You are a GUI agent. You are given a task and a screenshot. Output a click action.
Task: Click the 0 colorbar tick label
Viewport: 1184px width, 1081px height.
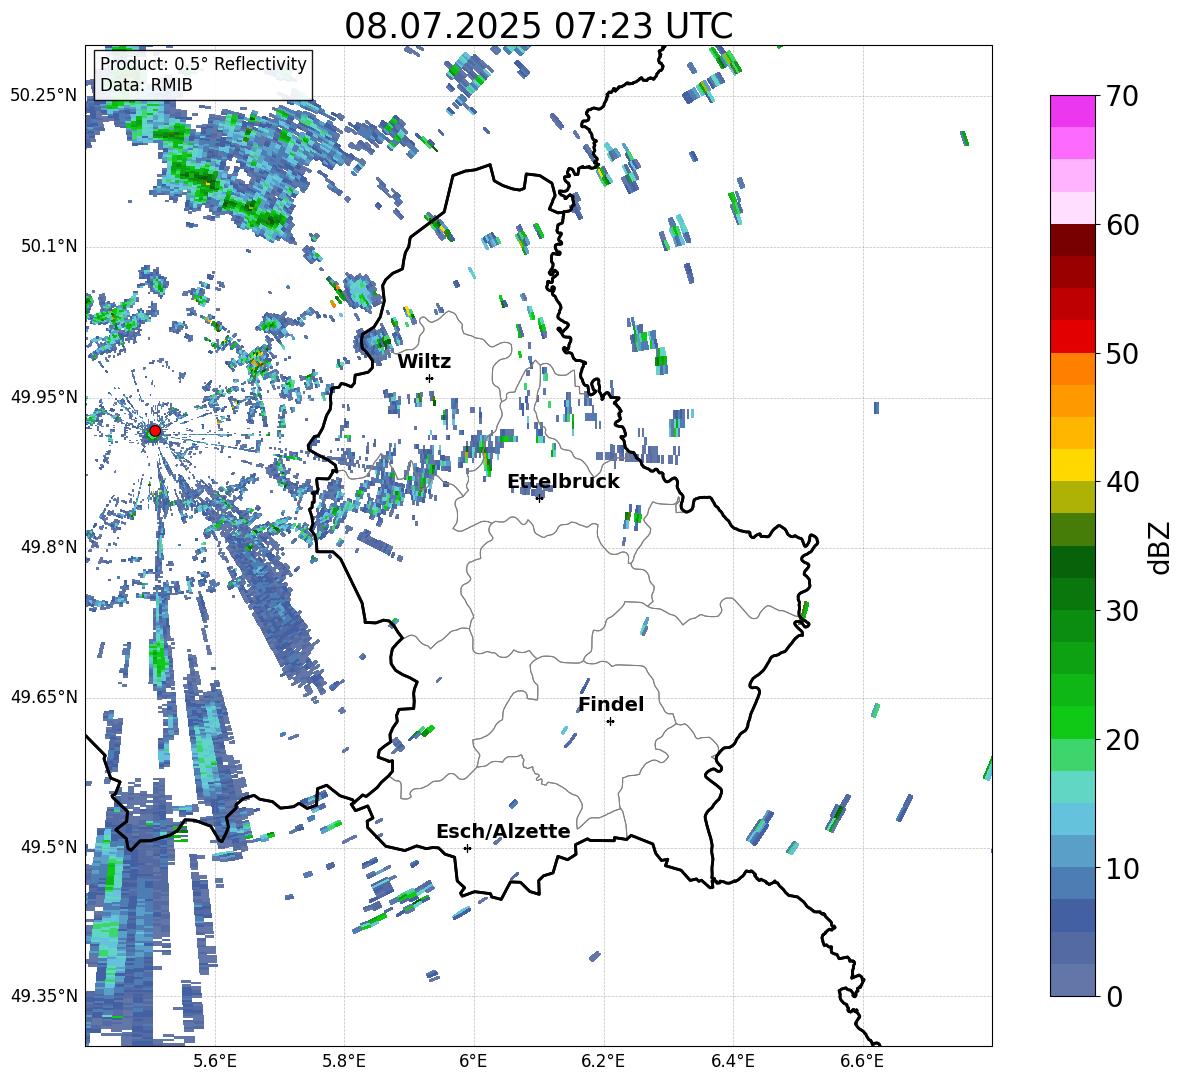[1114, 997]
